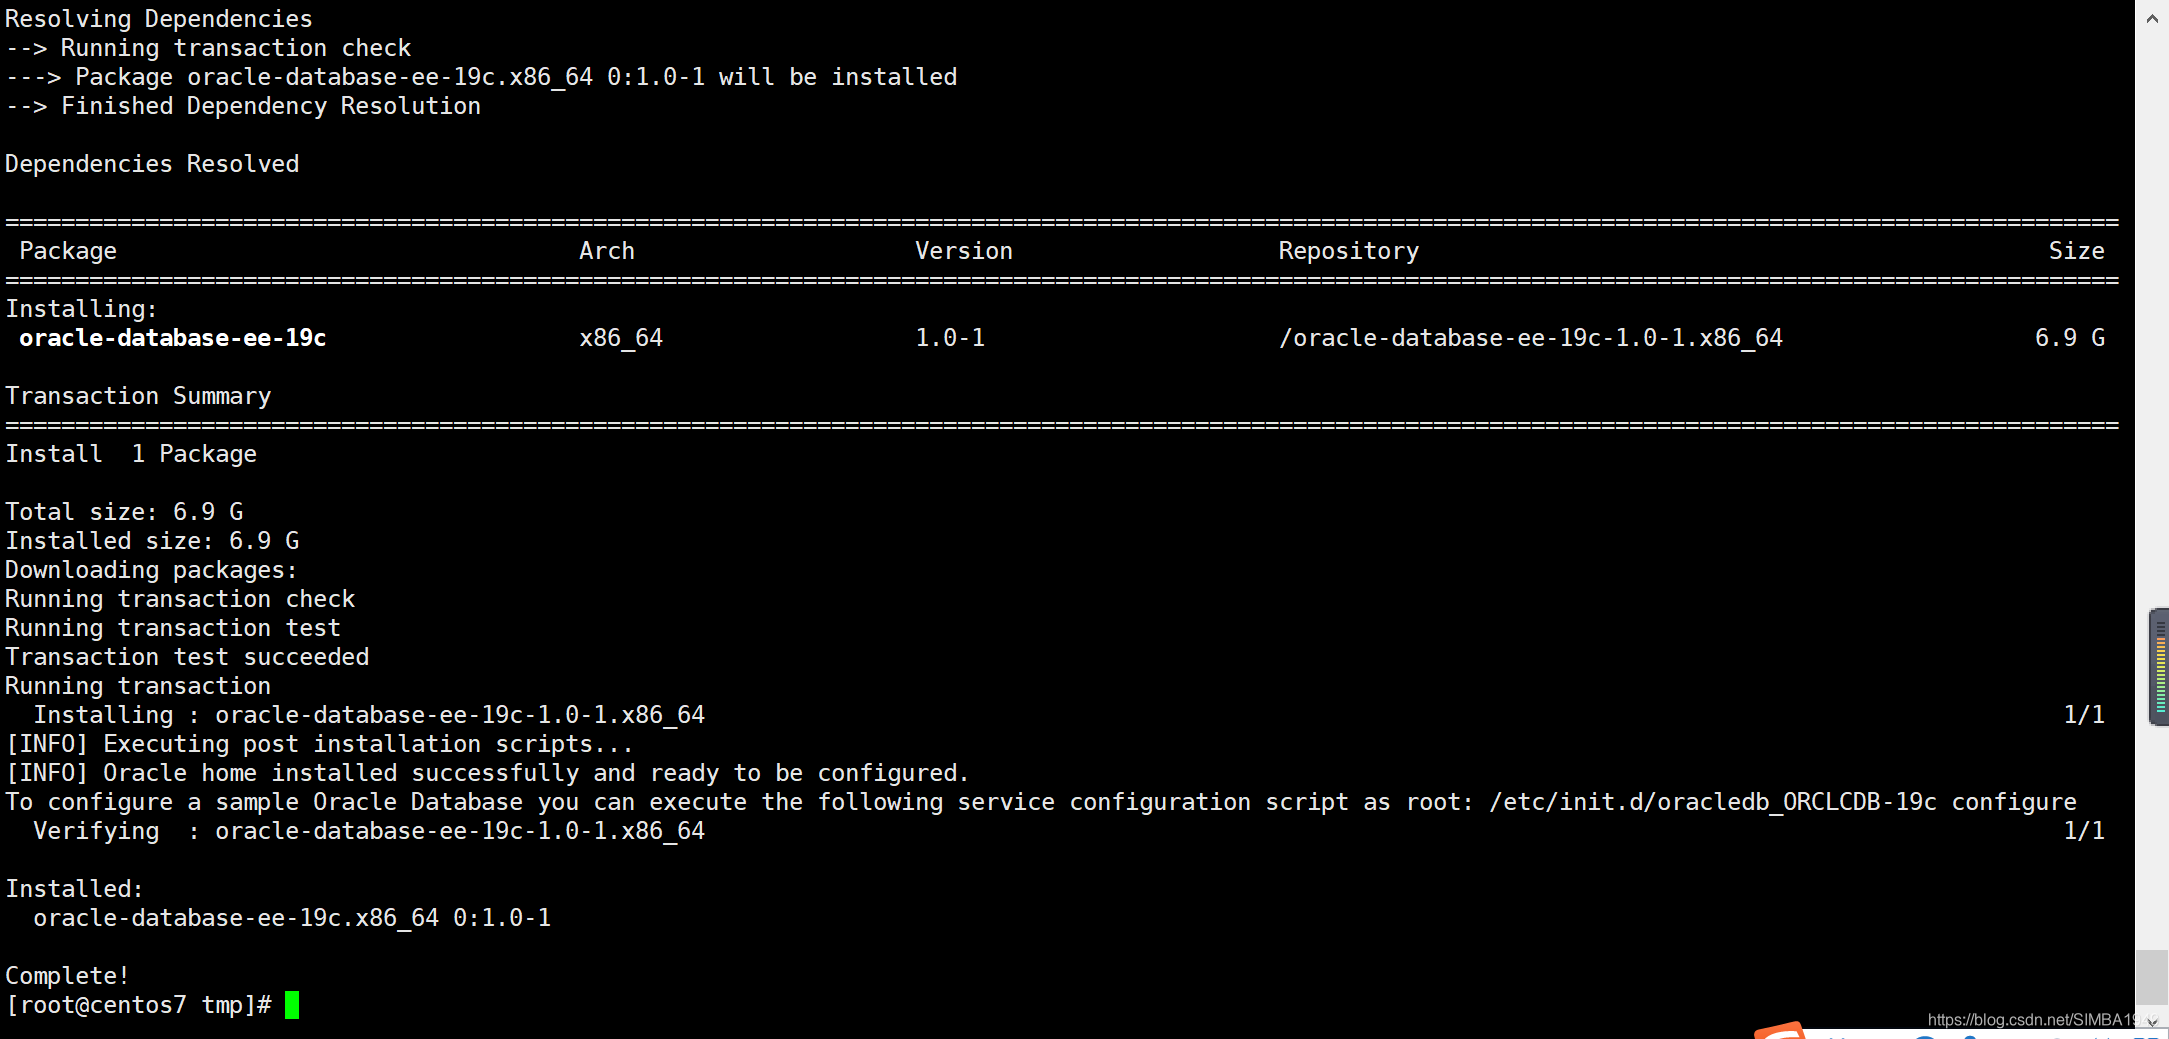Click the green terminal cursor block
Image resolution: width=2169 pixels, height=1039 pixels.
[x=292, y=1004]
